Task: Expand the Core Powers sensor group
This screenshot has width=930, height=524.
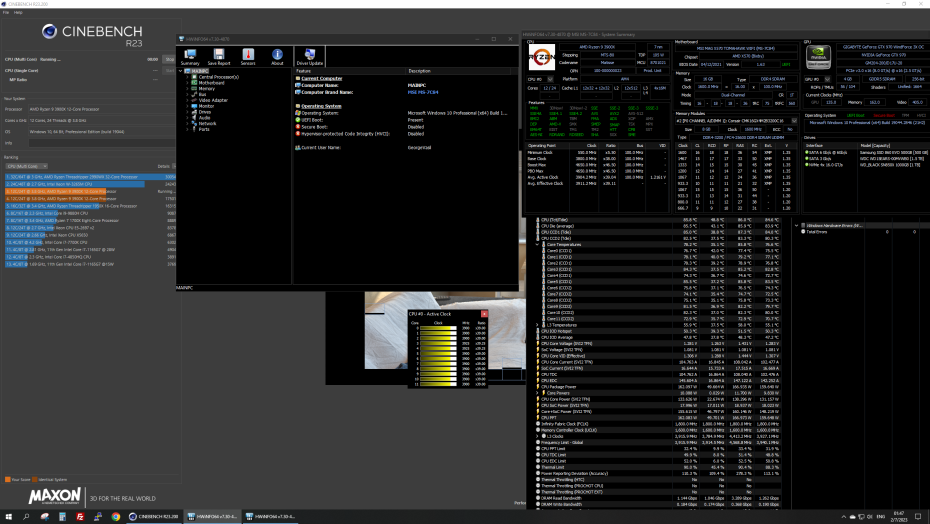Action: coord(537,393)
